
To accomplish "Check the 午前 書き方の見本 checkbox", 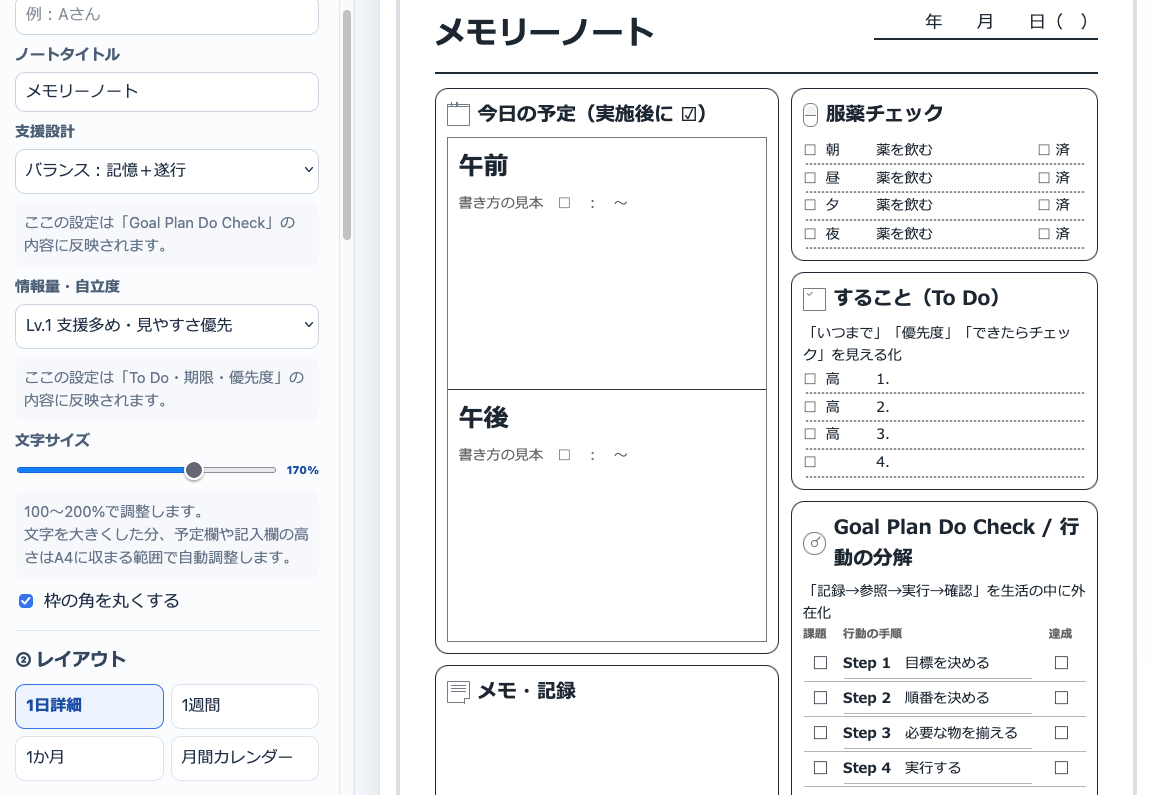I will [564, 203].
